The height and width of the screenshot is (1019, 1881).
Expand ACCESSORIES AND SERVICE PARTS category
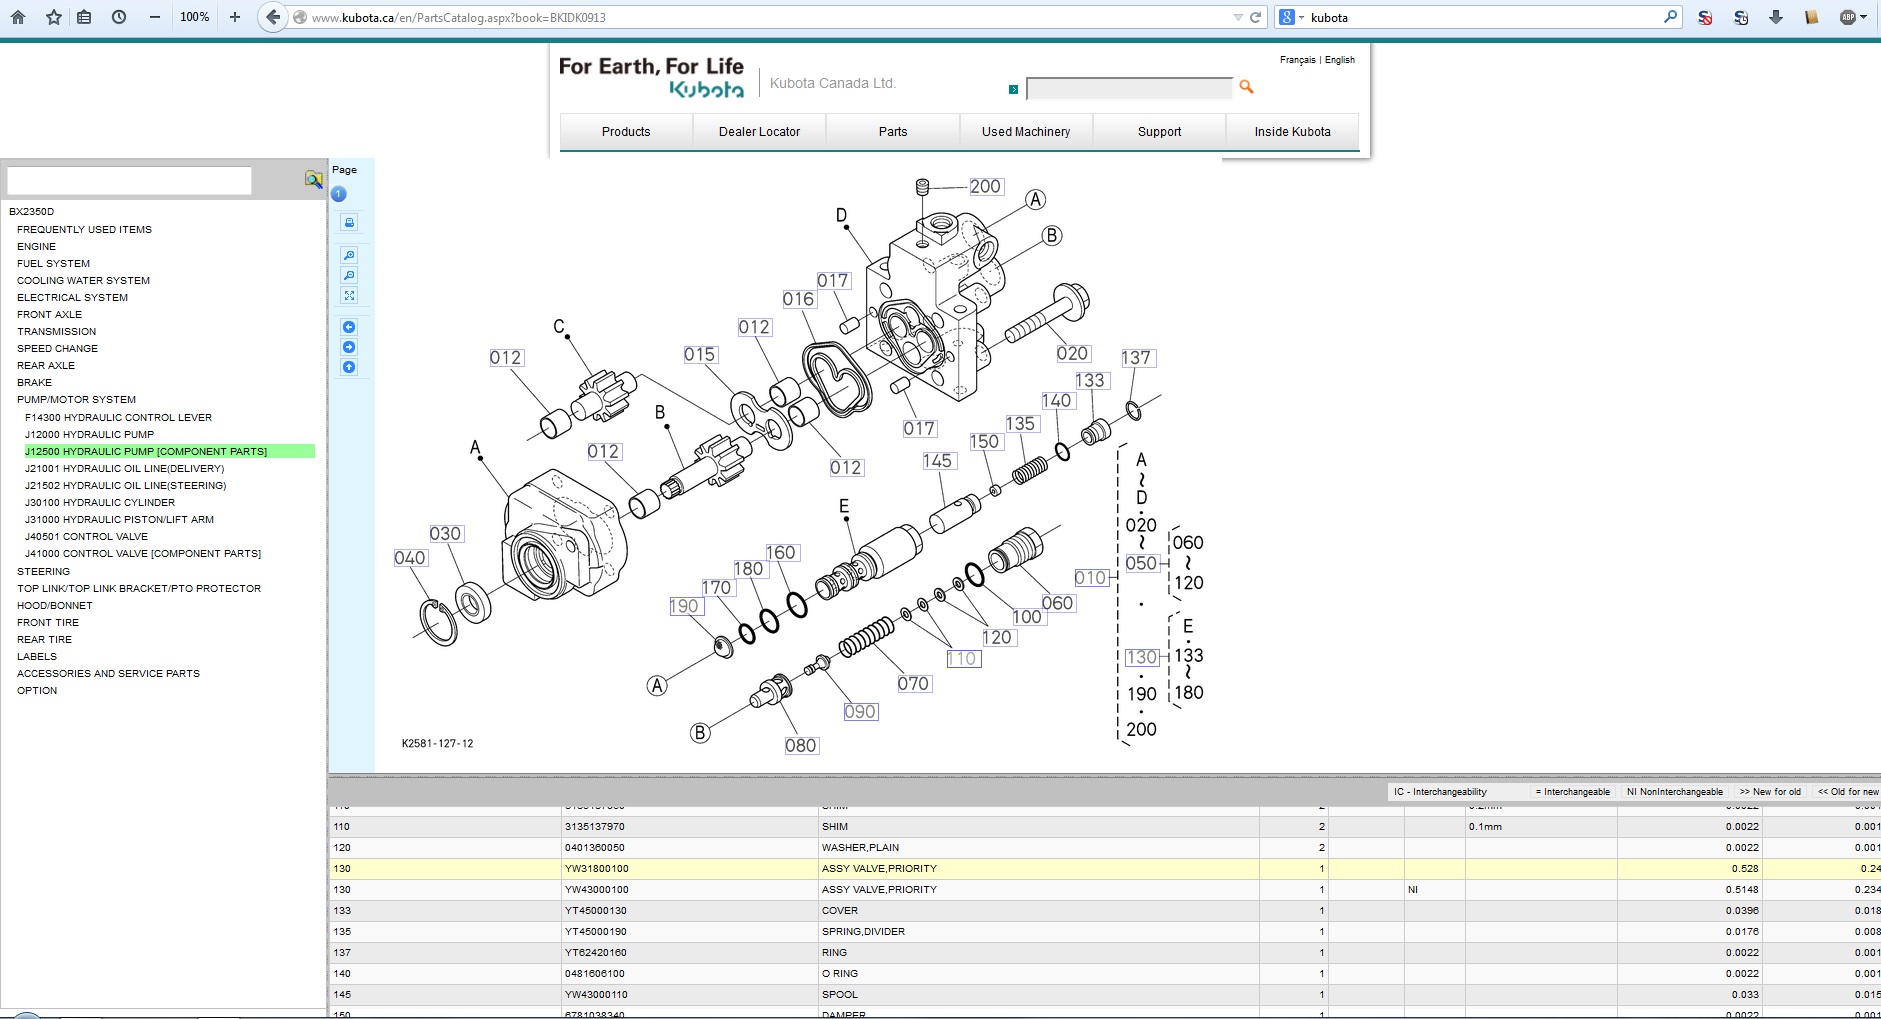click(108, 674)
